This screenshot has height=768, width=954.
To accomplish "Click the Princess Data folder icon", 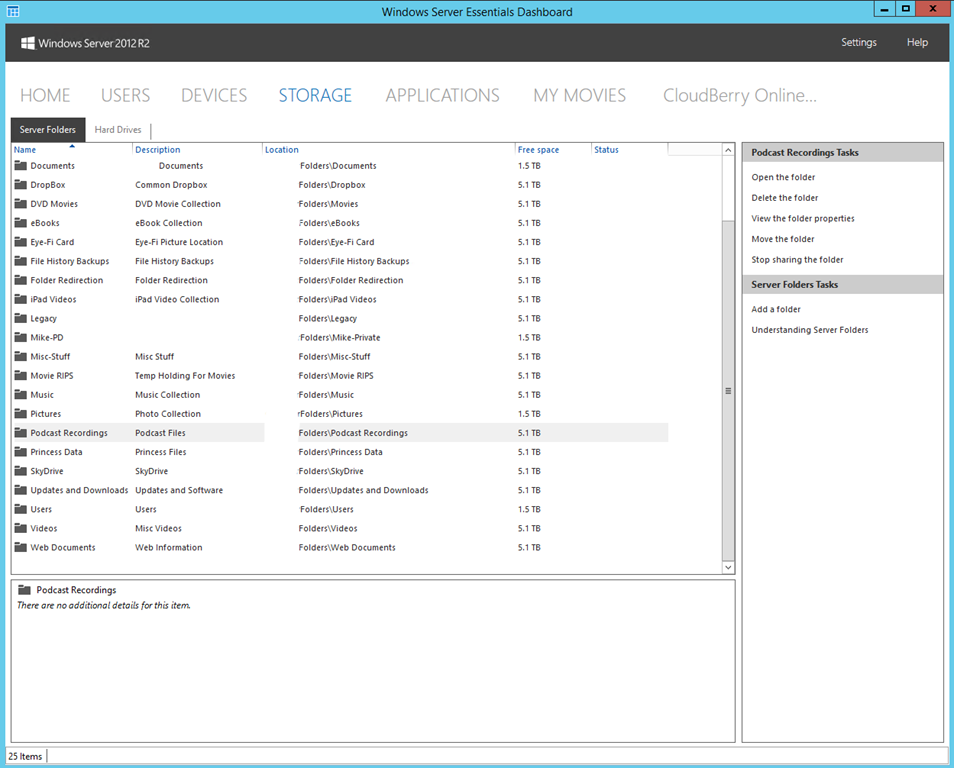I will [x=21, y=452].
